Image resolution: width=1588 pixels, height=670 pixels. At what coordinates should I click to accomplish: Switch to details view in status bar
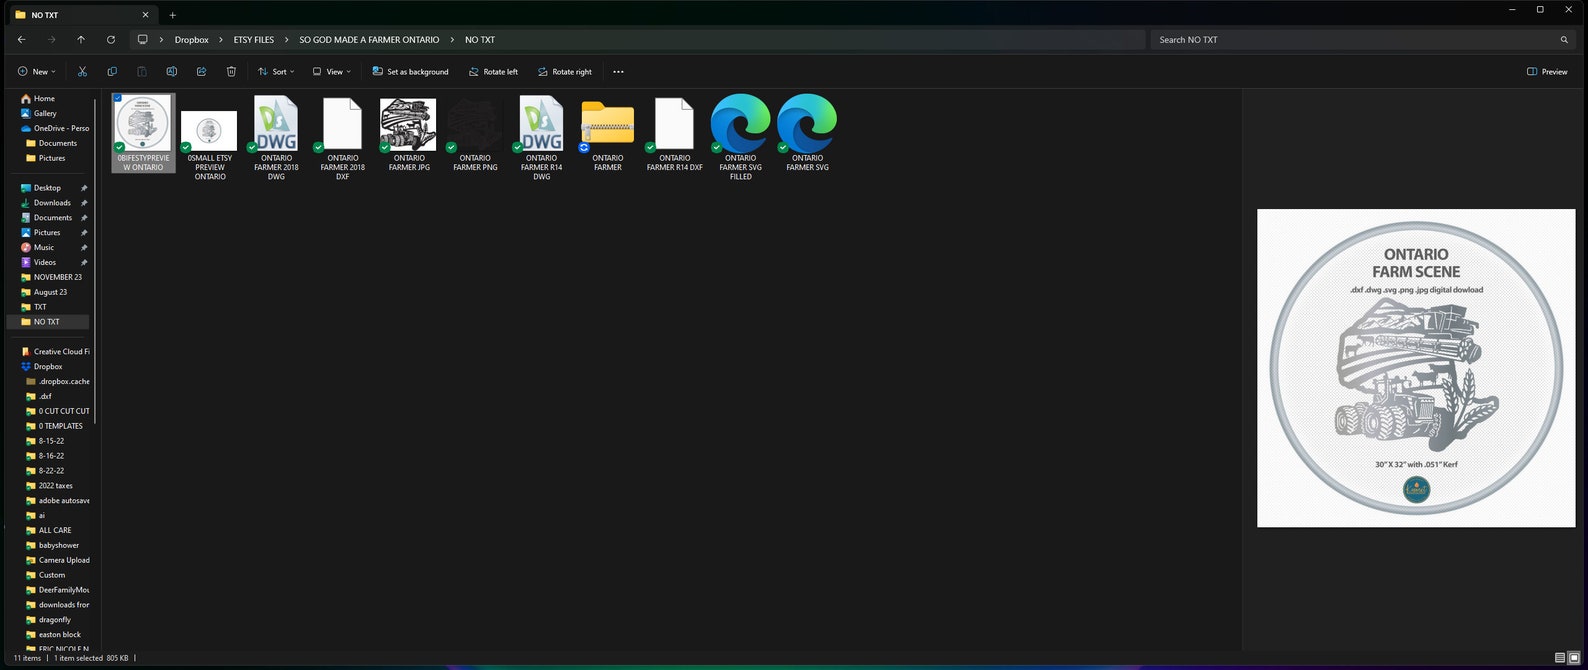pos(1560,658)
